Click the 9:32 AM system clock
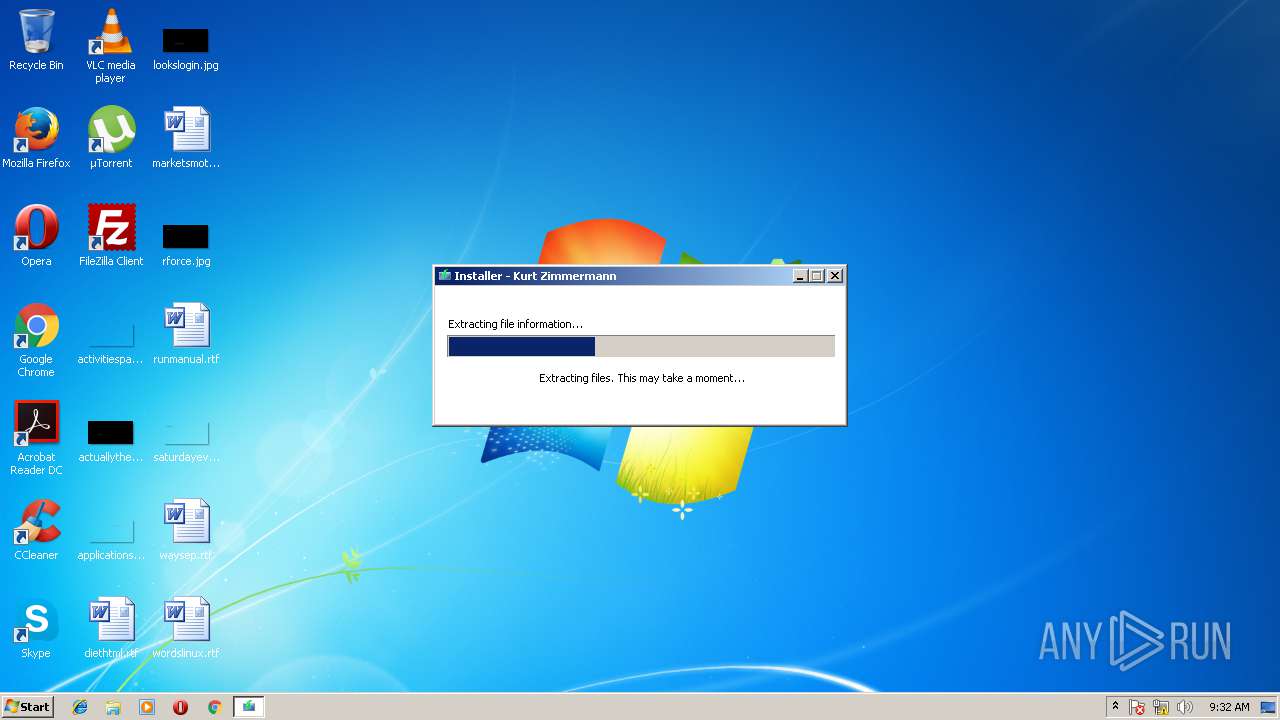Viewport: 1280px width, 720px height. point(1229,707)
